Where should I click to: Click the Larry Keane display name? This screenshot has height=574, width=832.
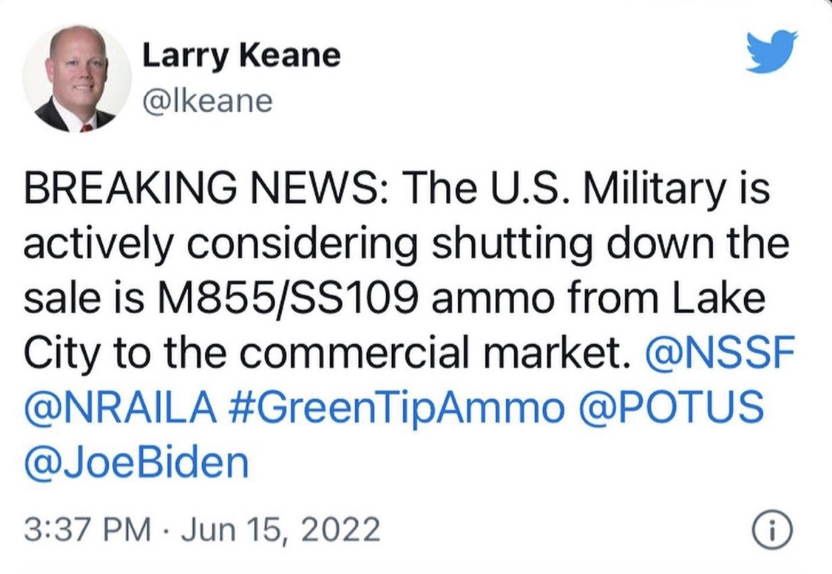point(240,57)
